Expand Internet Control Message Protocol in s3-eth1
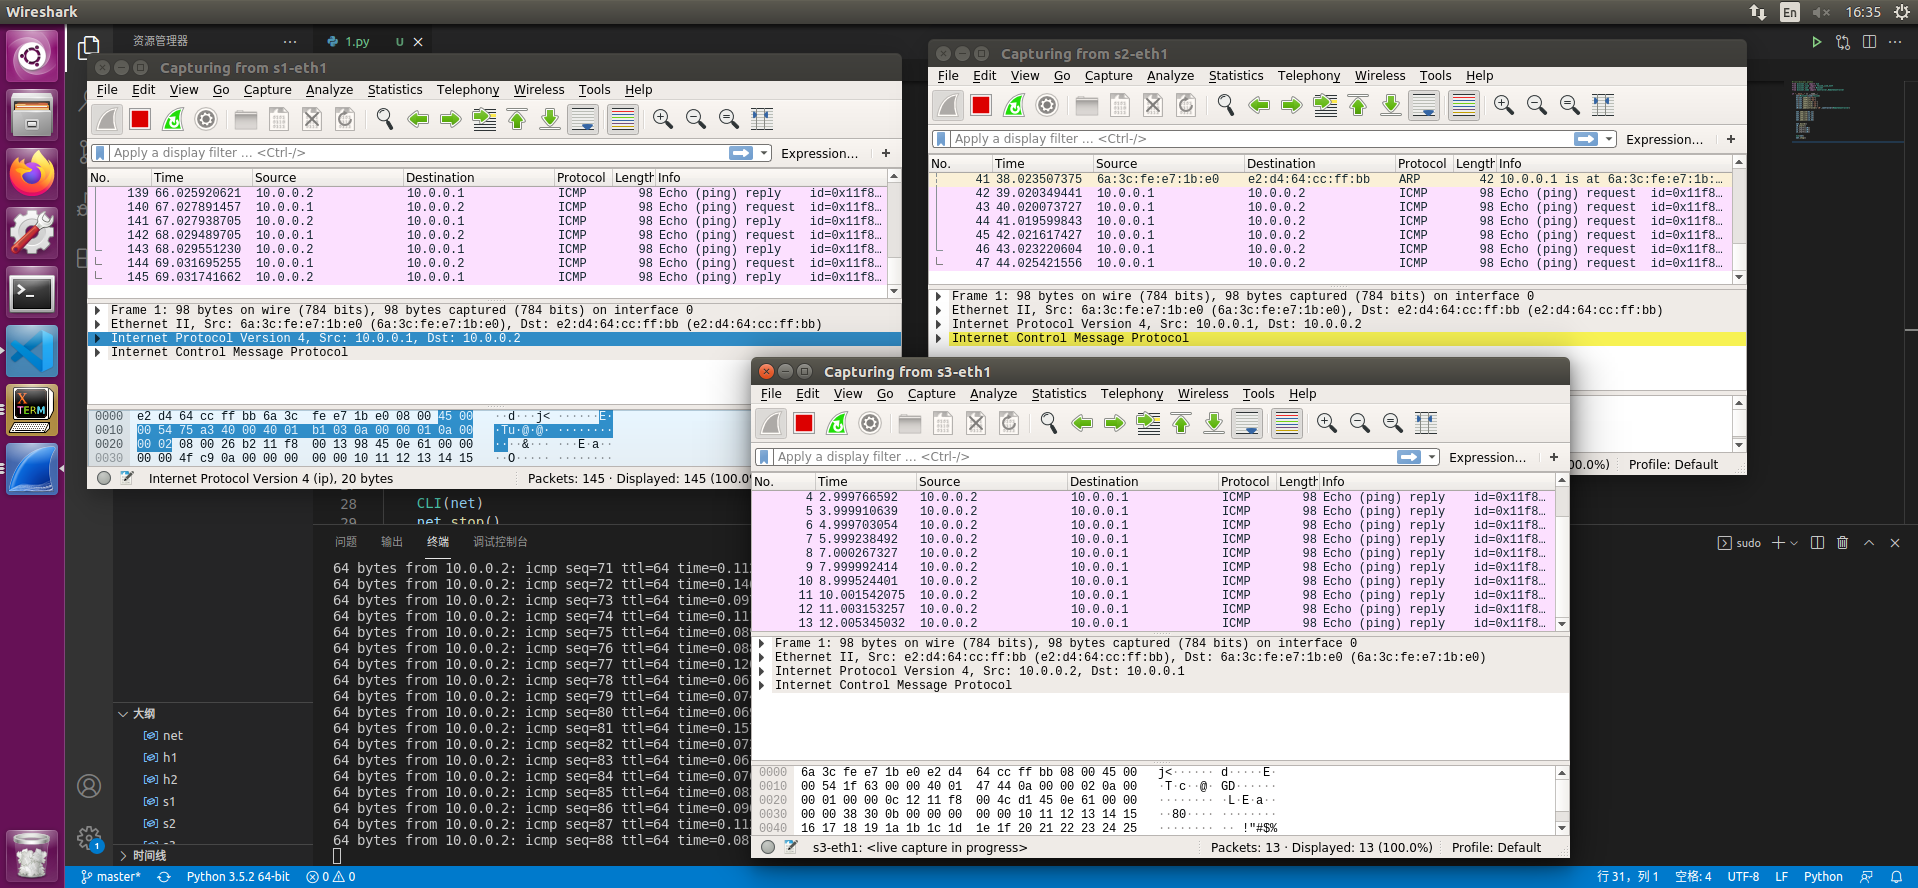Image resolution: width=1918 pixels, height=888 pixels. 762,685
